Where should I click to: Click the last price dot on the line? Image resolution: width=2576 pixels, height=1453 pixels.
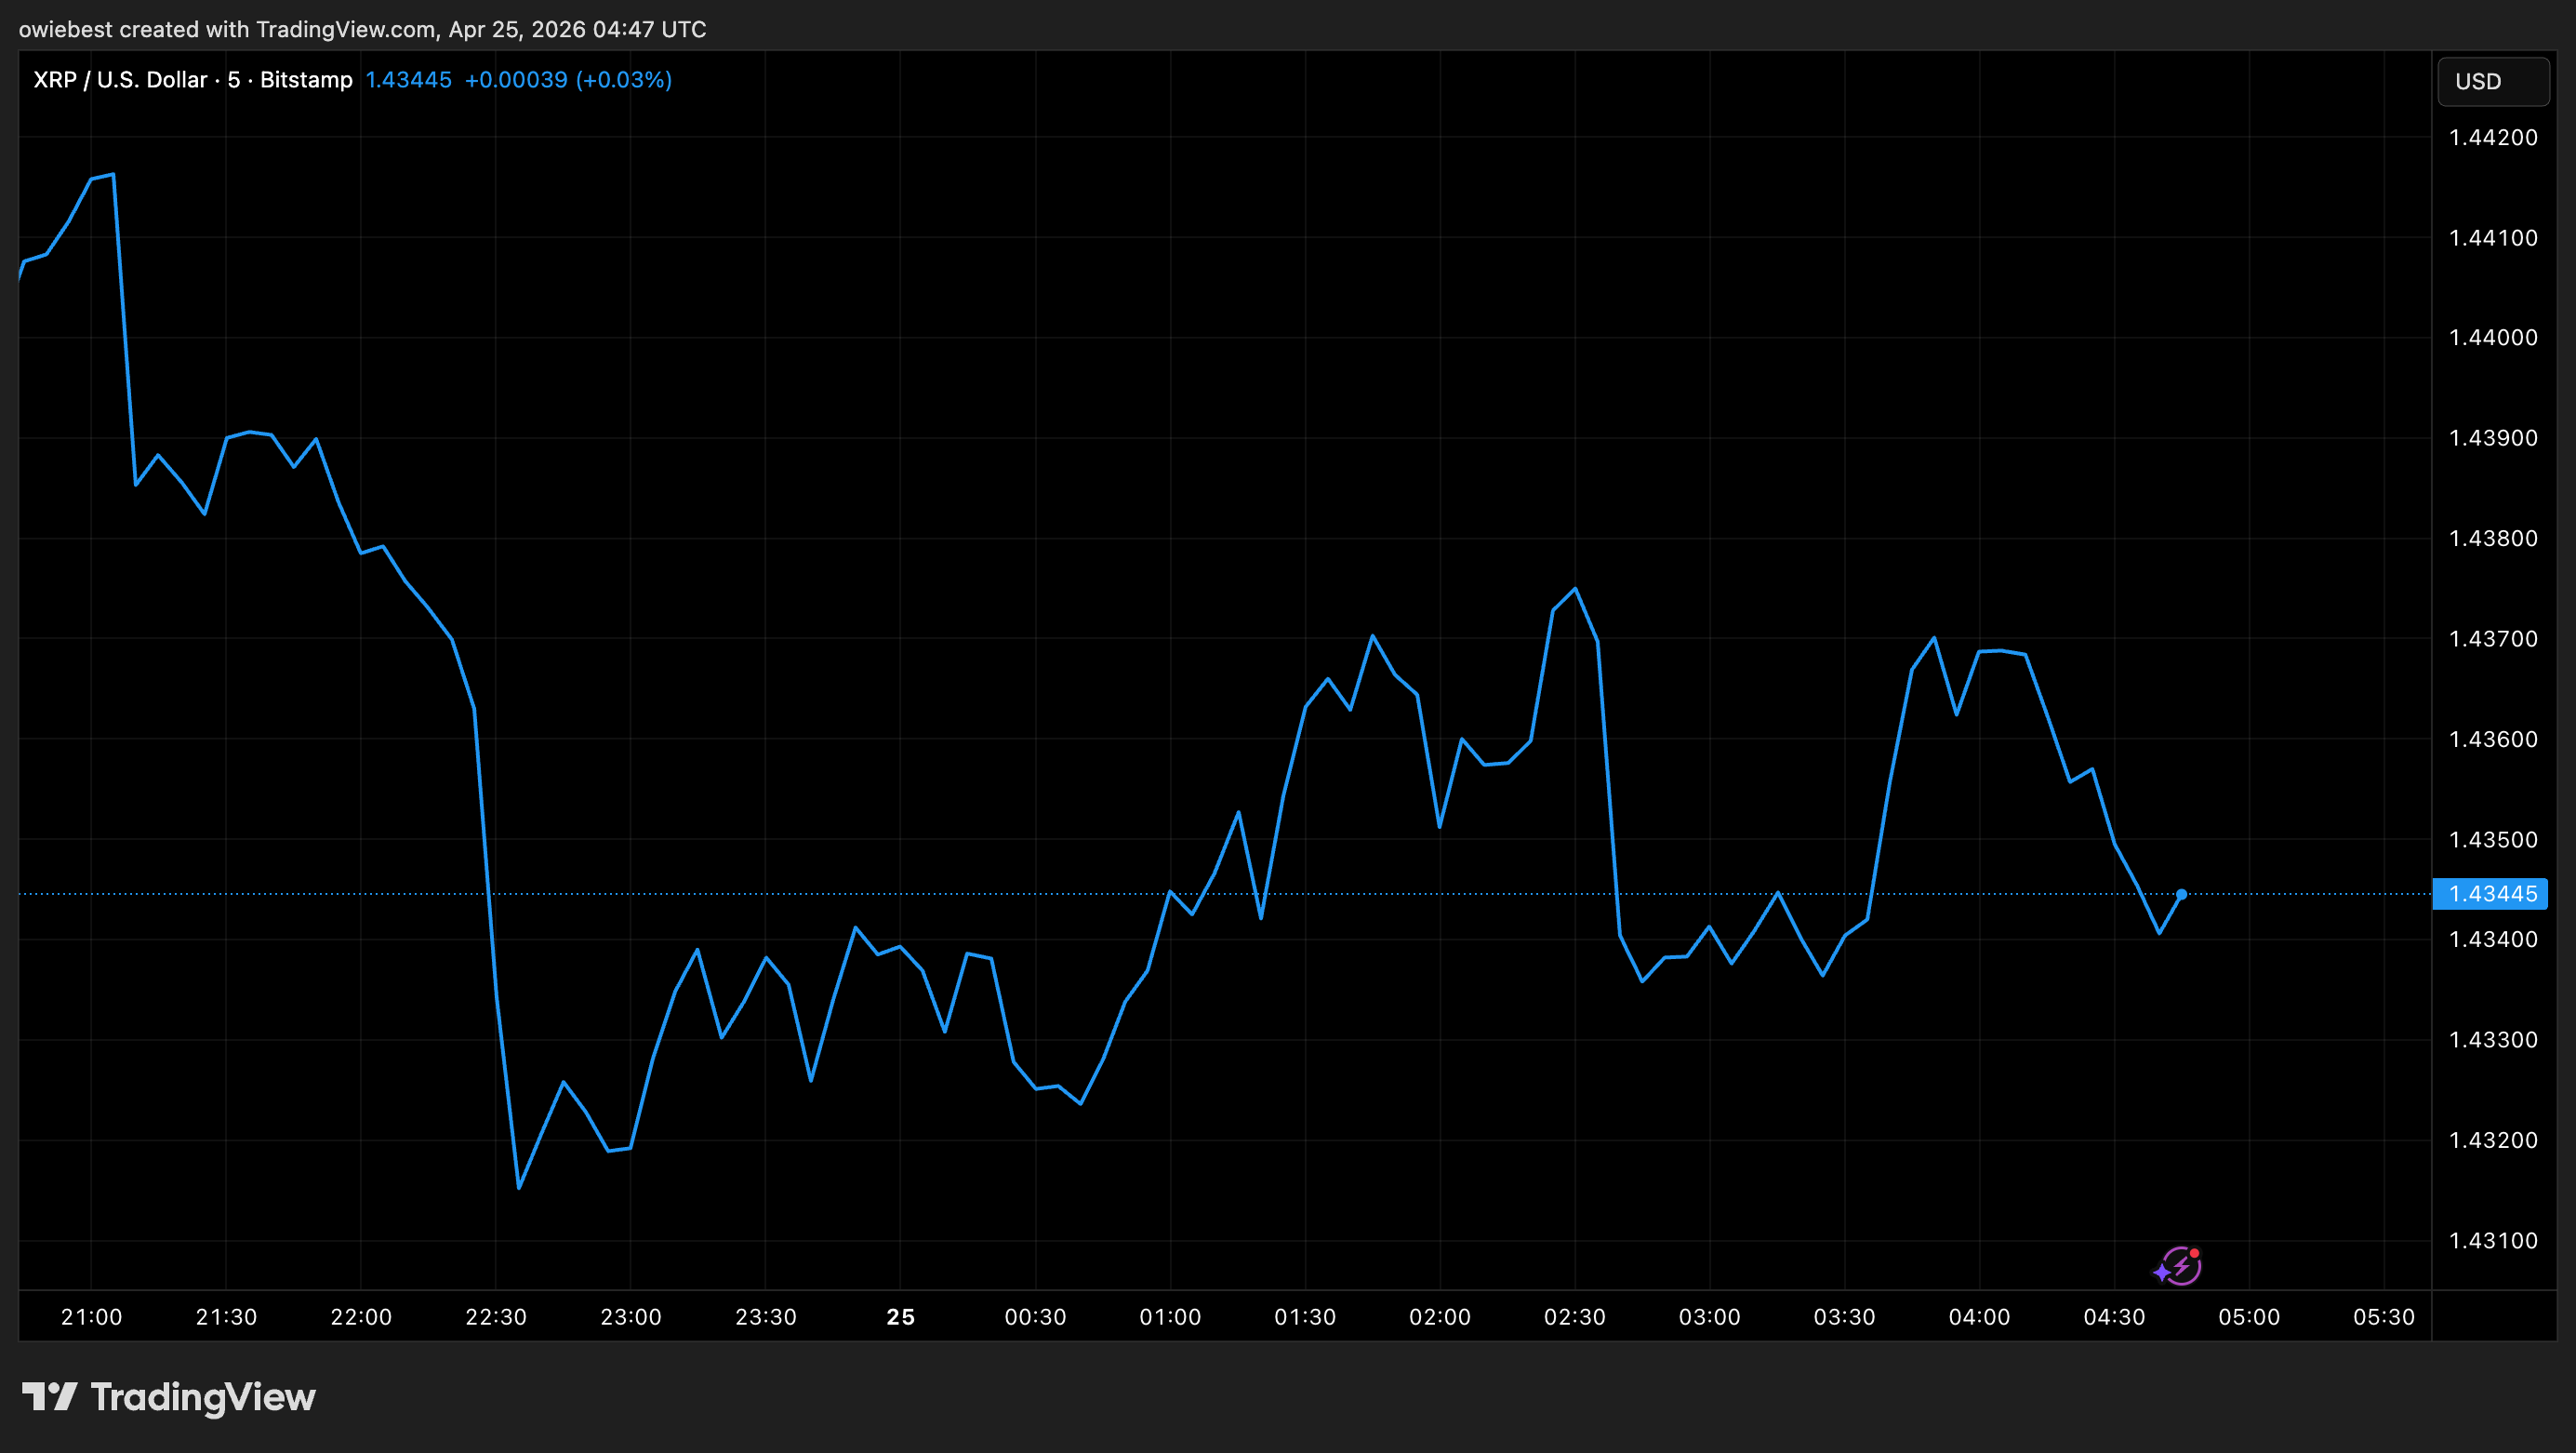pyautogui.click(x=2181, y=894)
